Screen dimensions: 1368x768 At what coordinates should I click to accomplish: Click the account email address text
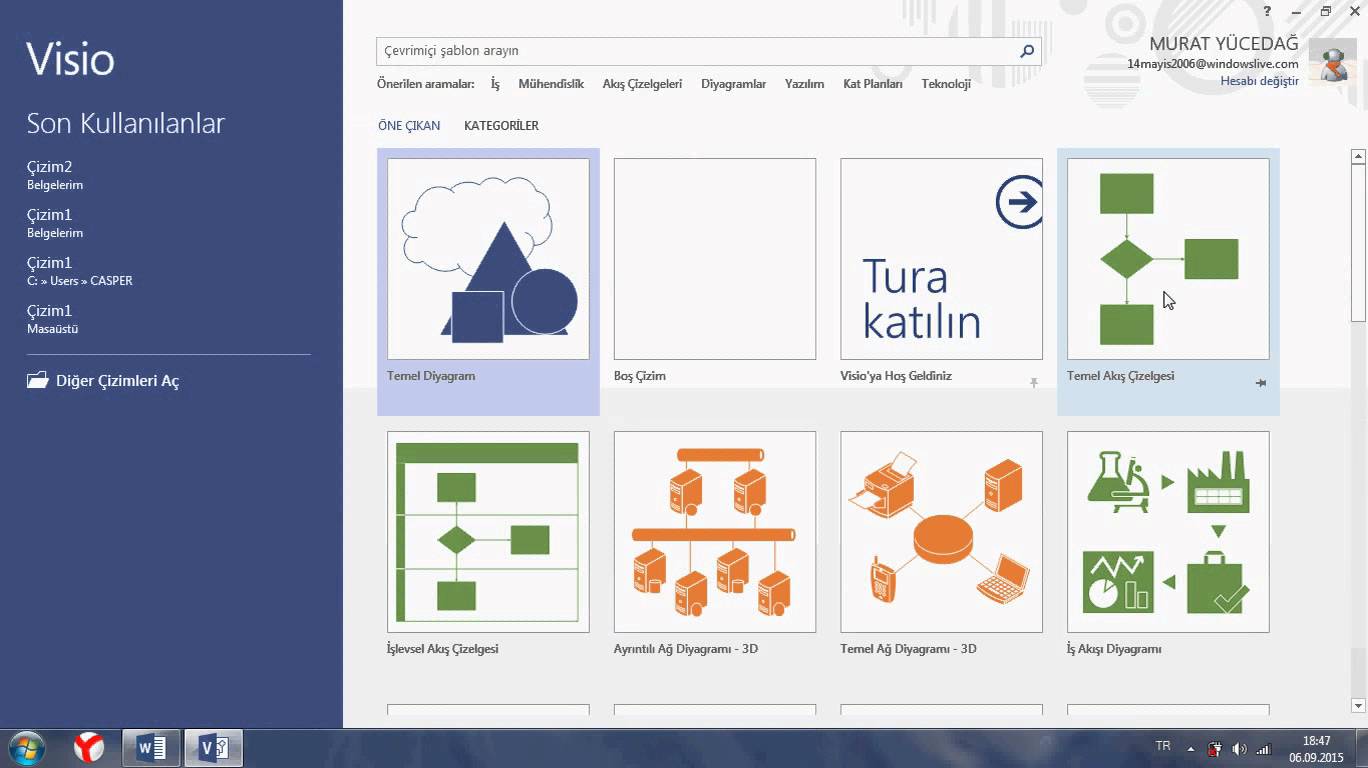pos(1213,64)
